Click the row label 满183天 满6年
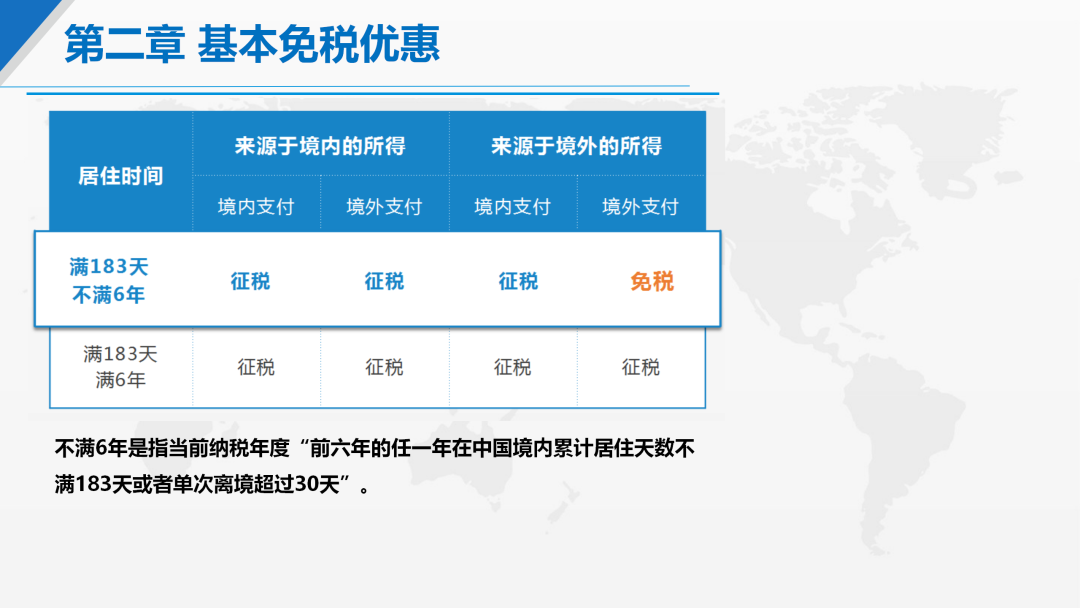This screenshot has height=608, width=1080. tap(121, 367)
